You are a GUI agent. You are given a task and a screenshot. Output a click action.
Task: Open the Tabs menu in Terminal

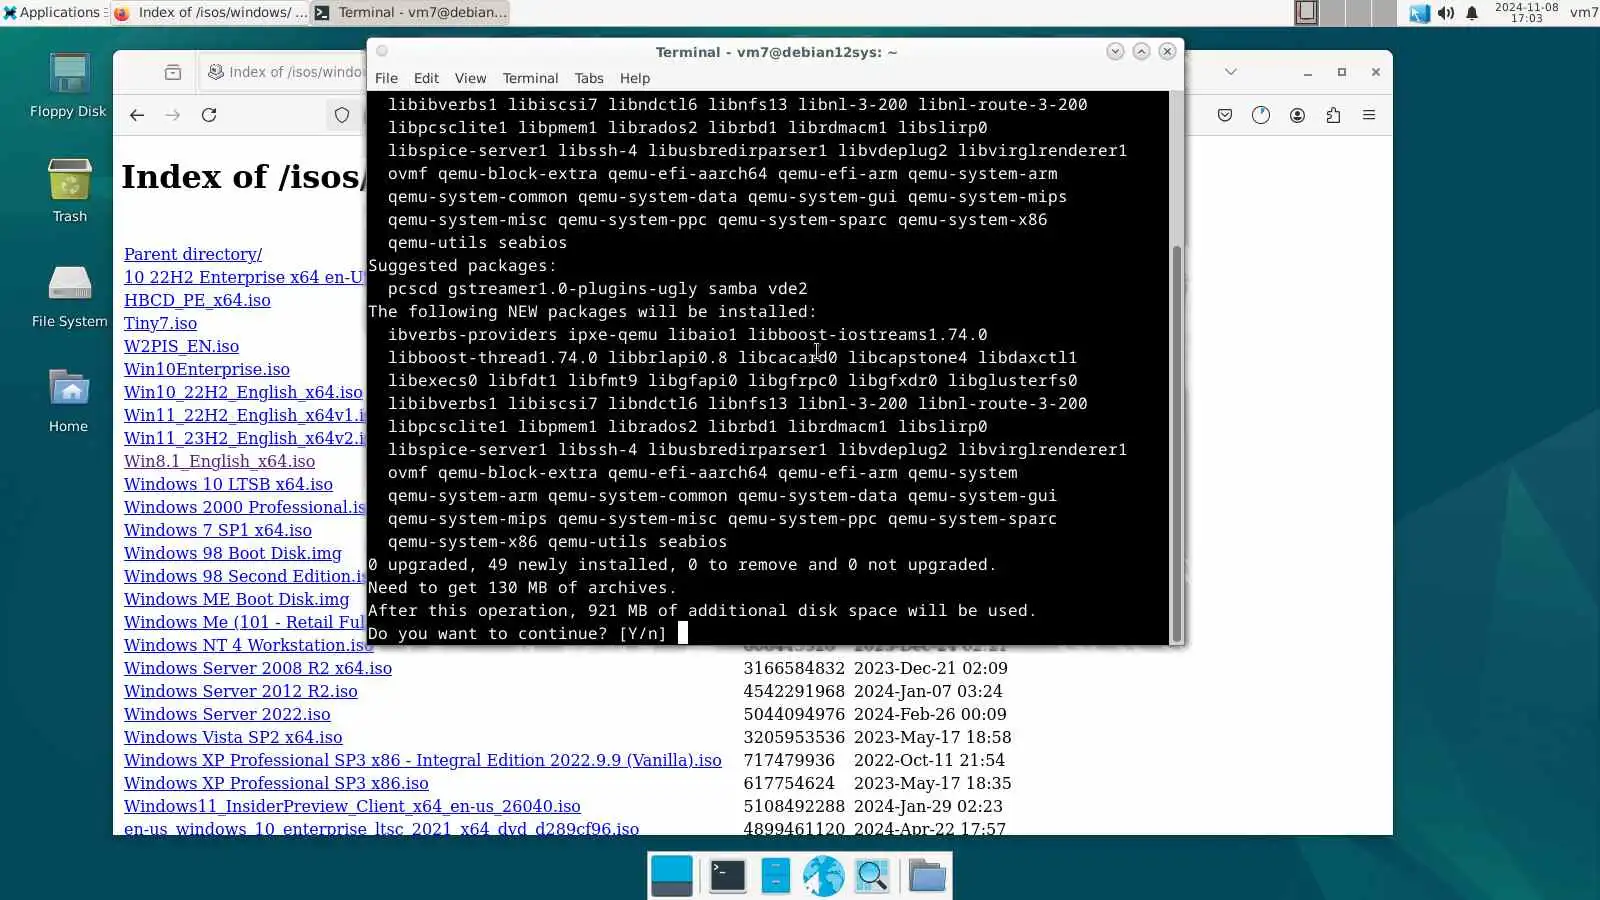pos(589,78)
